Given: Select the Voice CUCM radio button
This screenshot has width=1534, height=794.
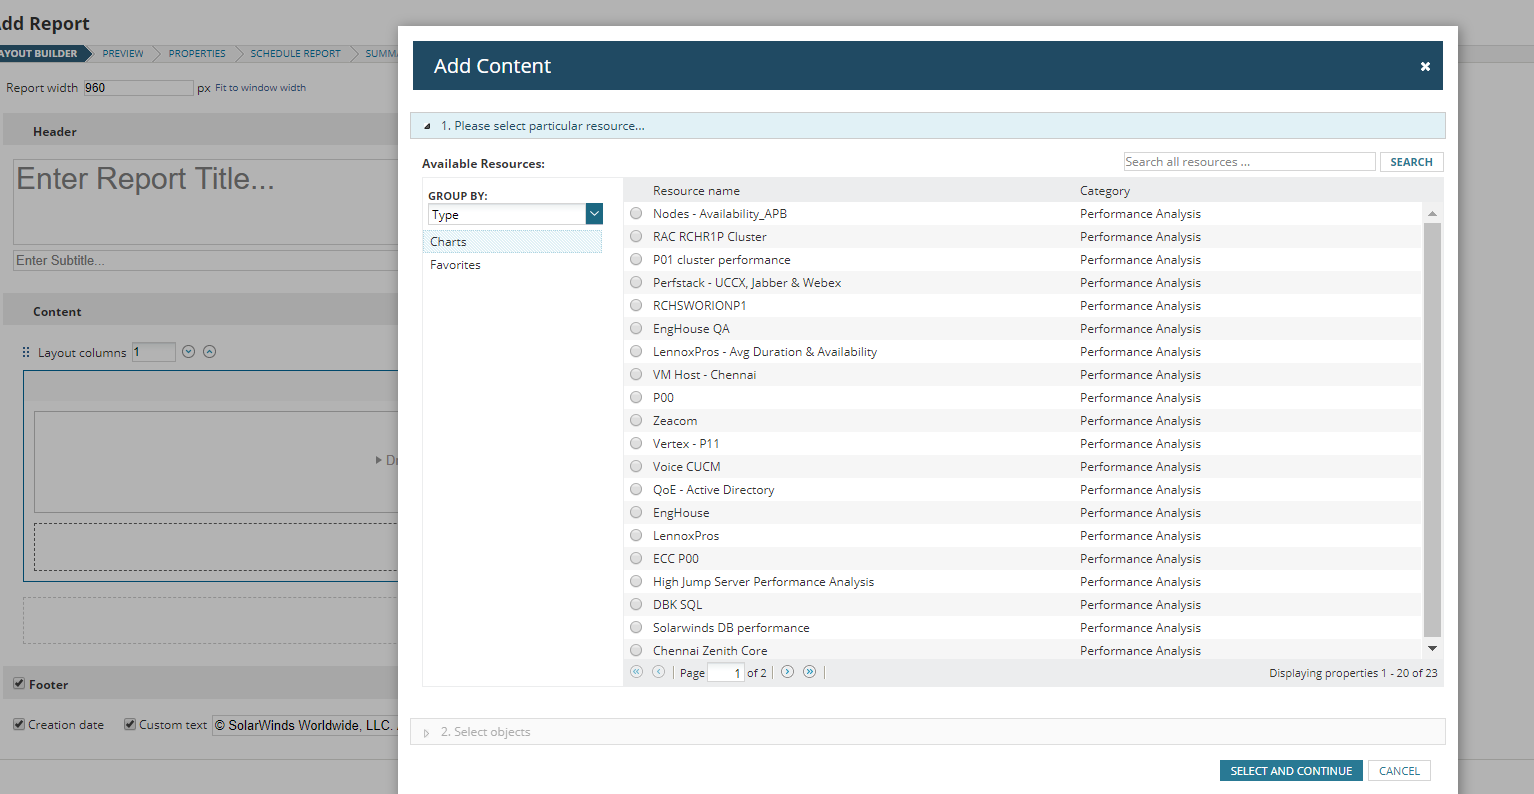Looking at the screenshot, I should (x=636, y=466).
